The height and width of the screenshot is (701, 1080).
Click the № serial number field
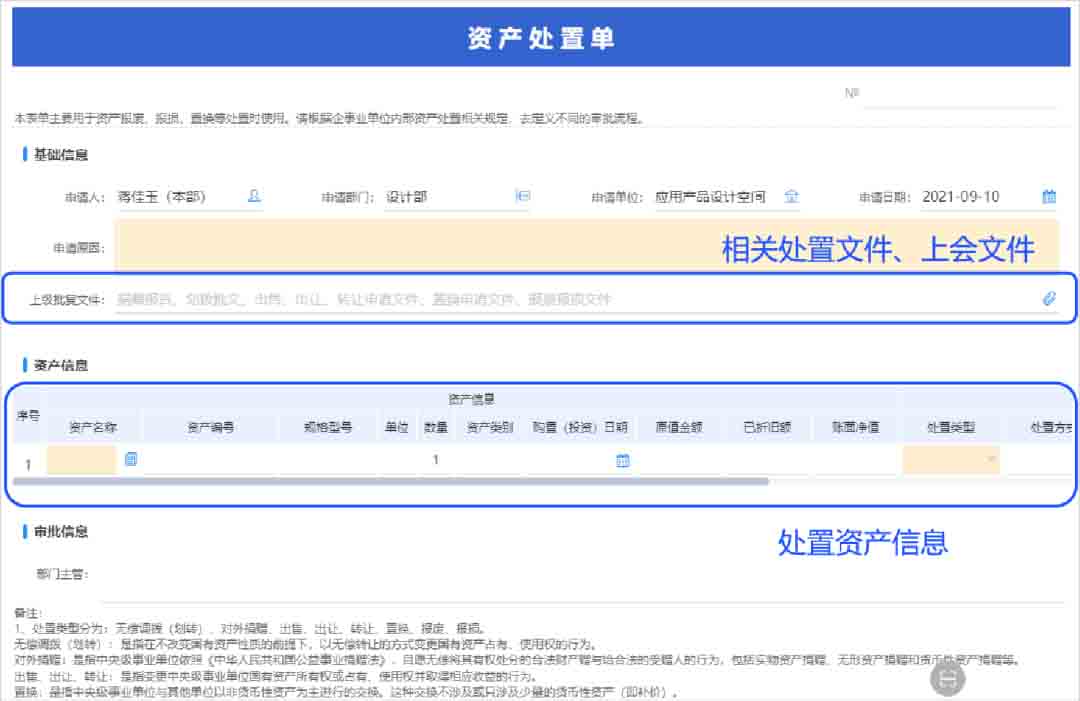960,95
